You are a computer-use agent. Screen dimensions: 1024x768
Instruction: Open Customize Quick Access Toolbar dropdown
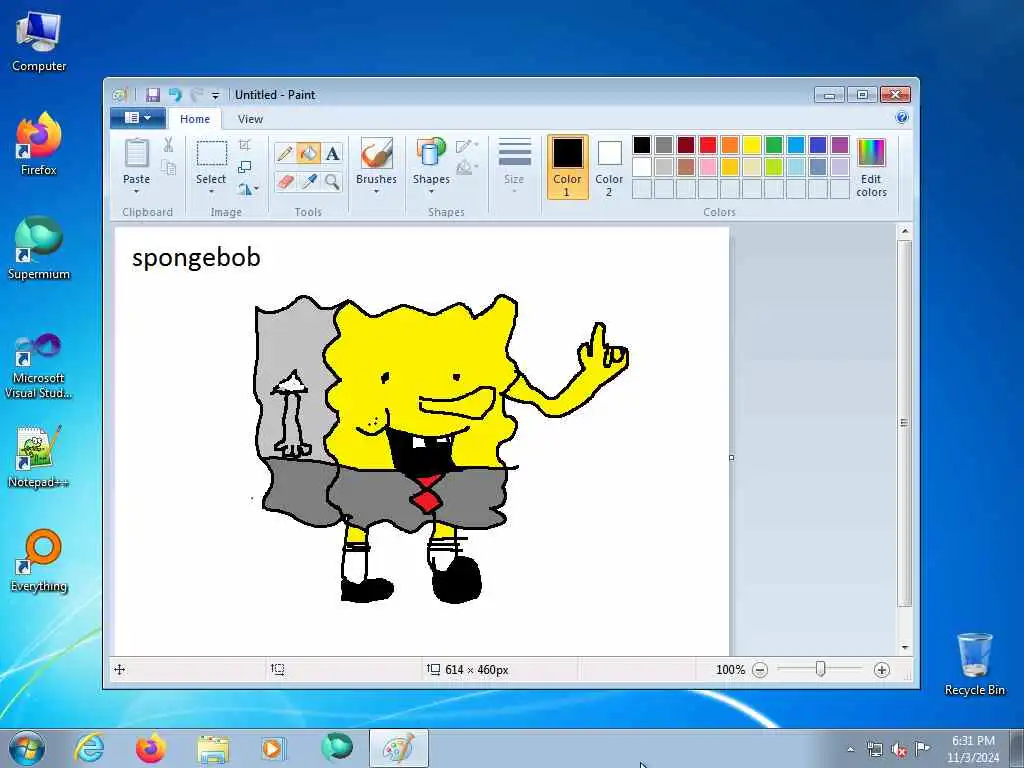[216, 95]
